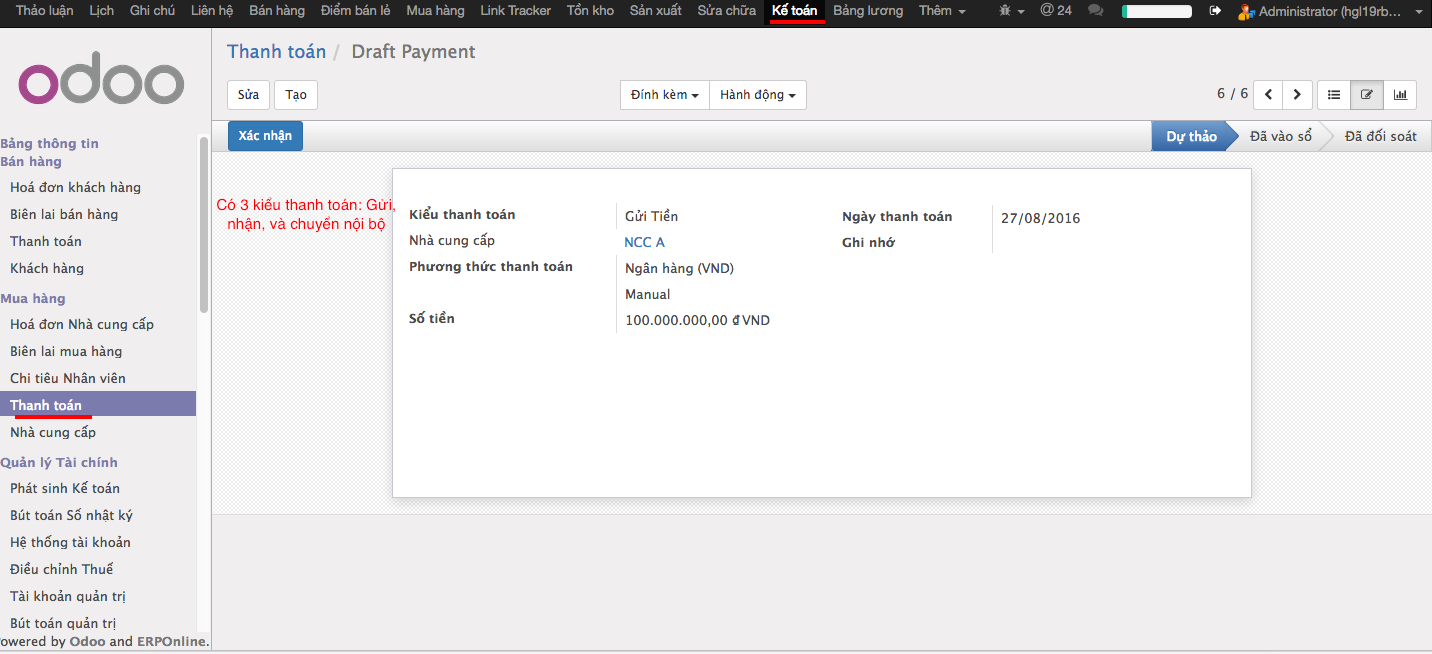This screenshot has height=654, width=1432.
Task: Click the Administrator user avatar icon
Action: pyautogui.click(x=1246, y=12)
